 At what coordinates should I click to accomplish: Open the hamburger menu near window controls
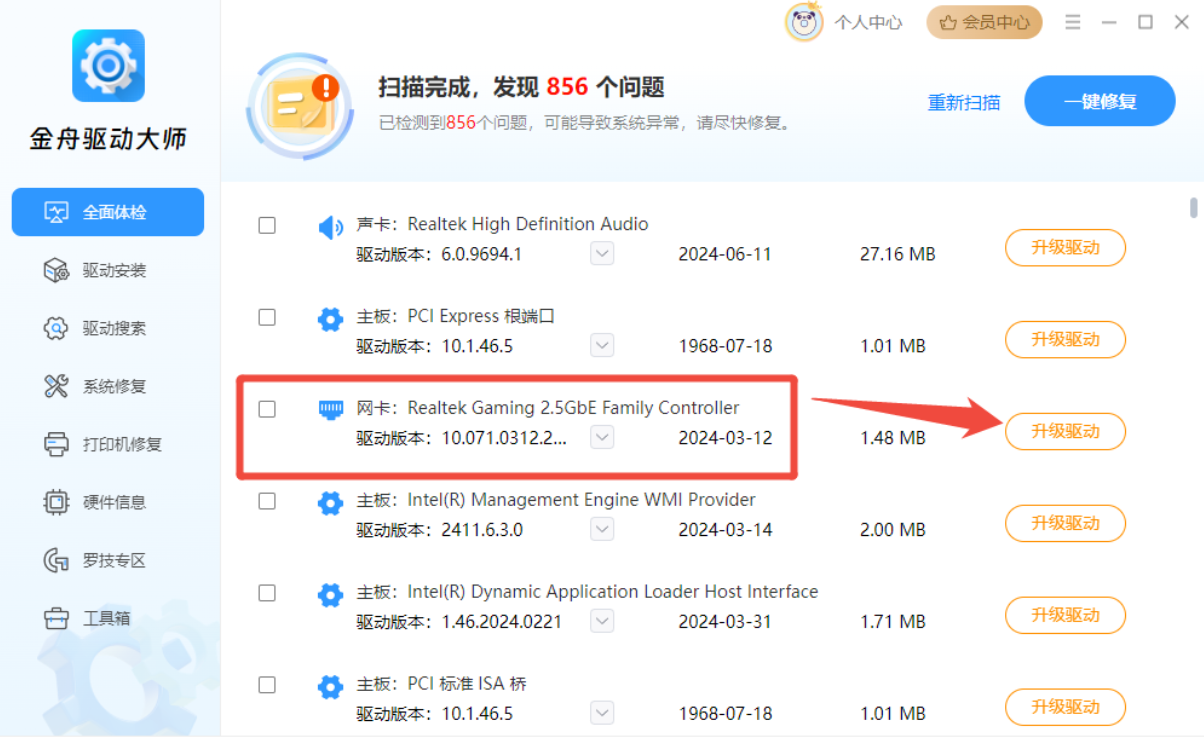click(x=1072, y=22)
